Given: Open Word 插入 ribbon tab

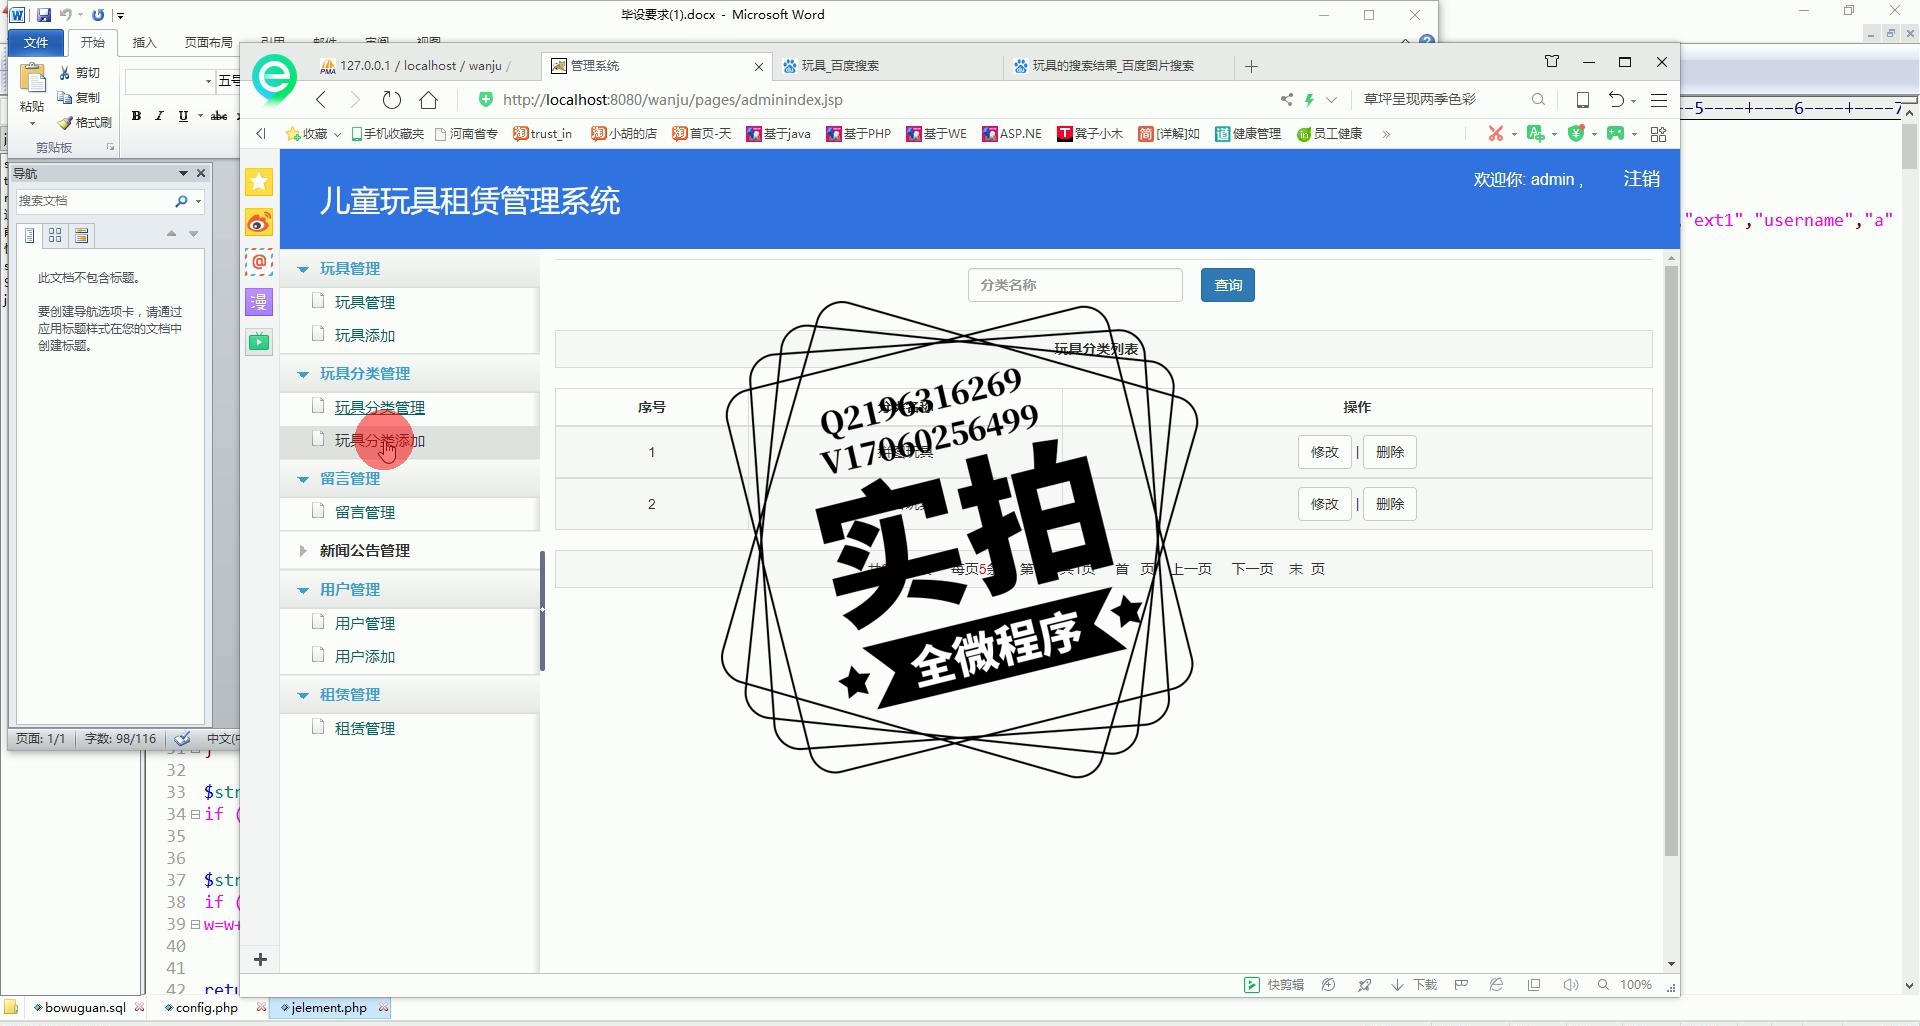Looking at the screenshot, I should (x=145, y=42).
